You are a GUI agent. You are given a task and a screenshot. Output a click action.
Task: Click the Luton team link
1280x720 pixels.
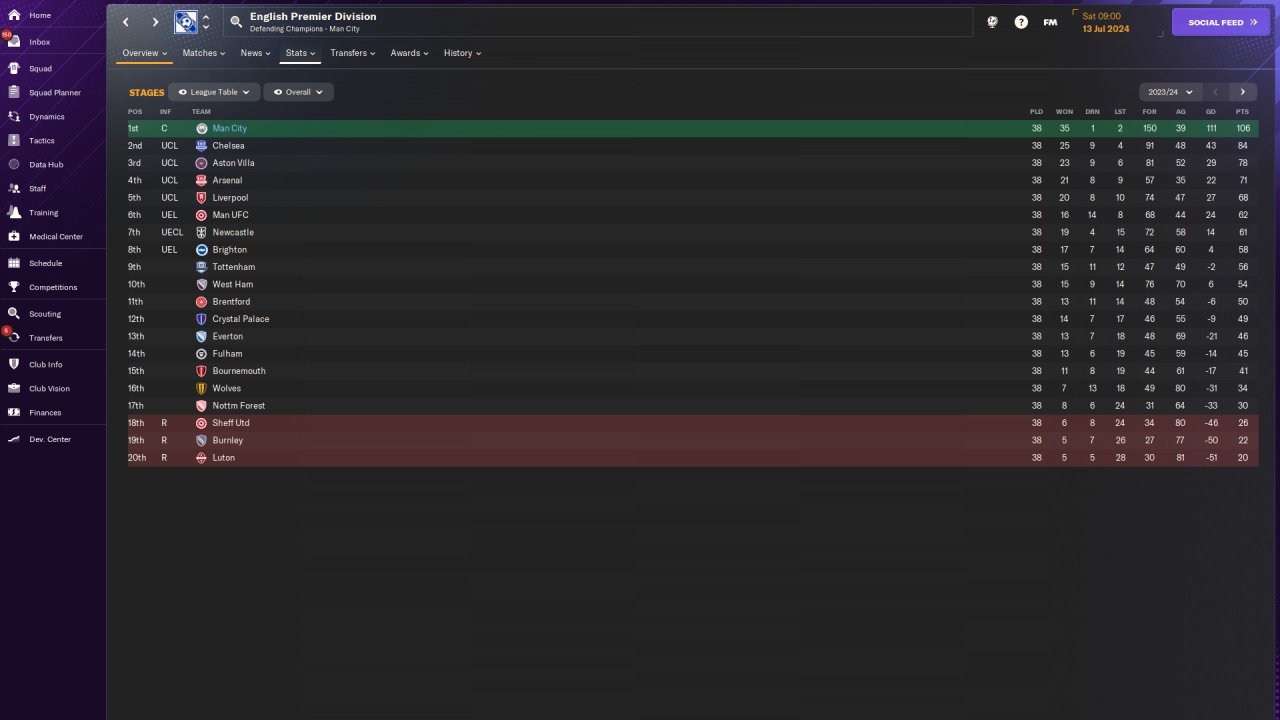click(223, 458)
